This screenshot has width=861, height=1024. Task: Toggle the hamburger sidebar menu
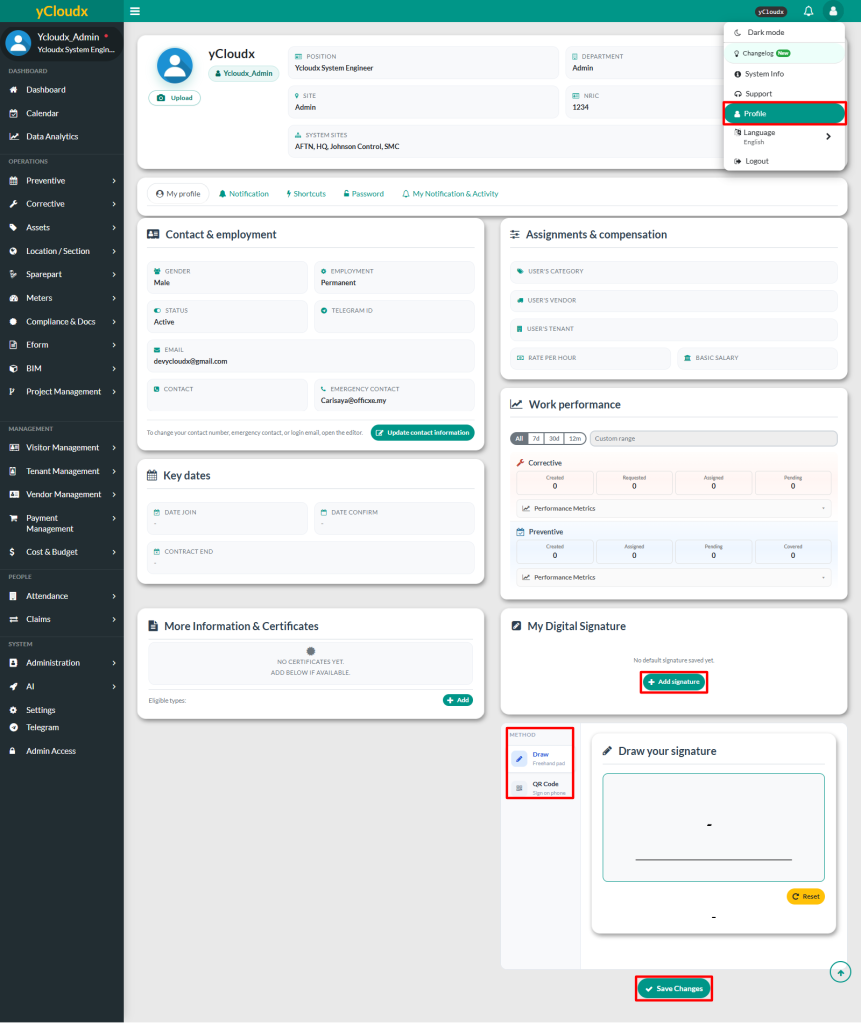135,11
